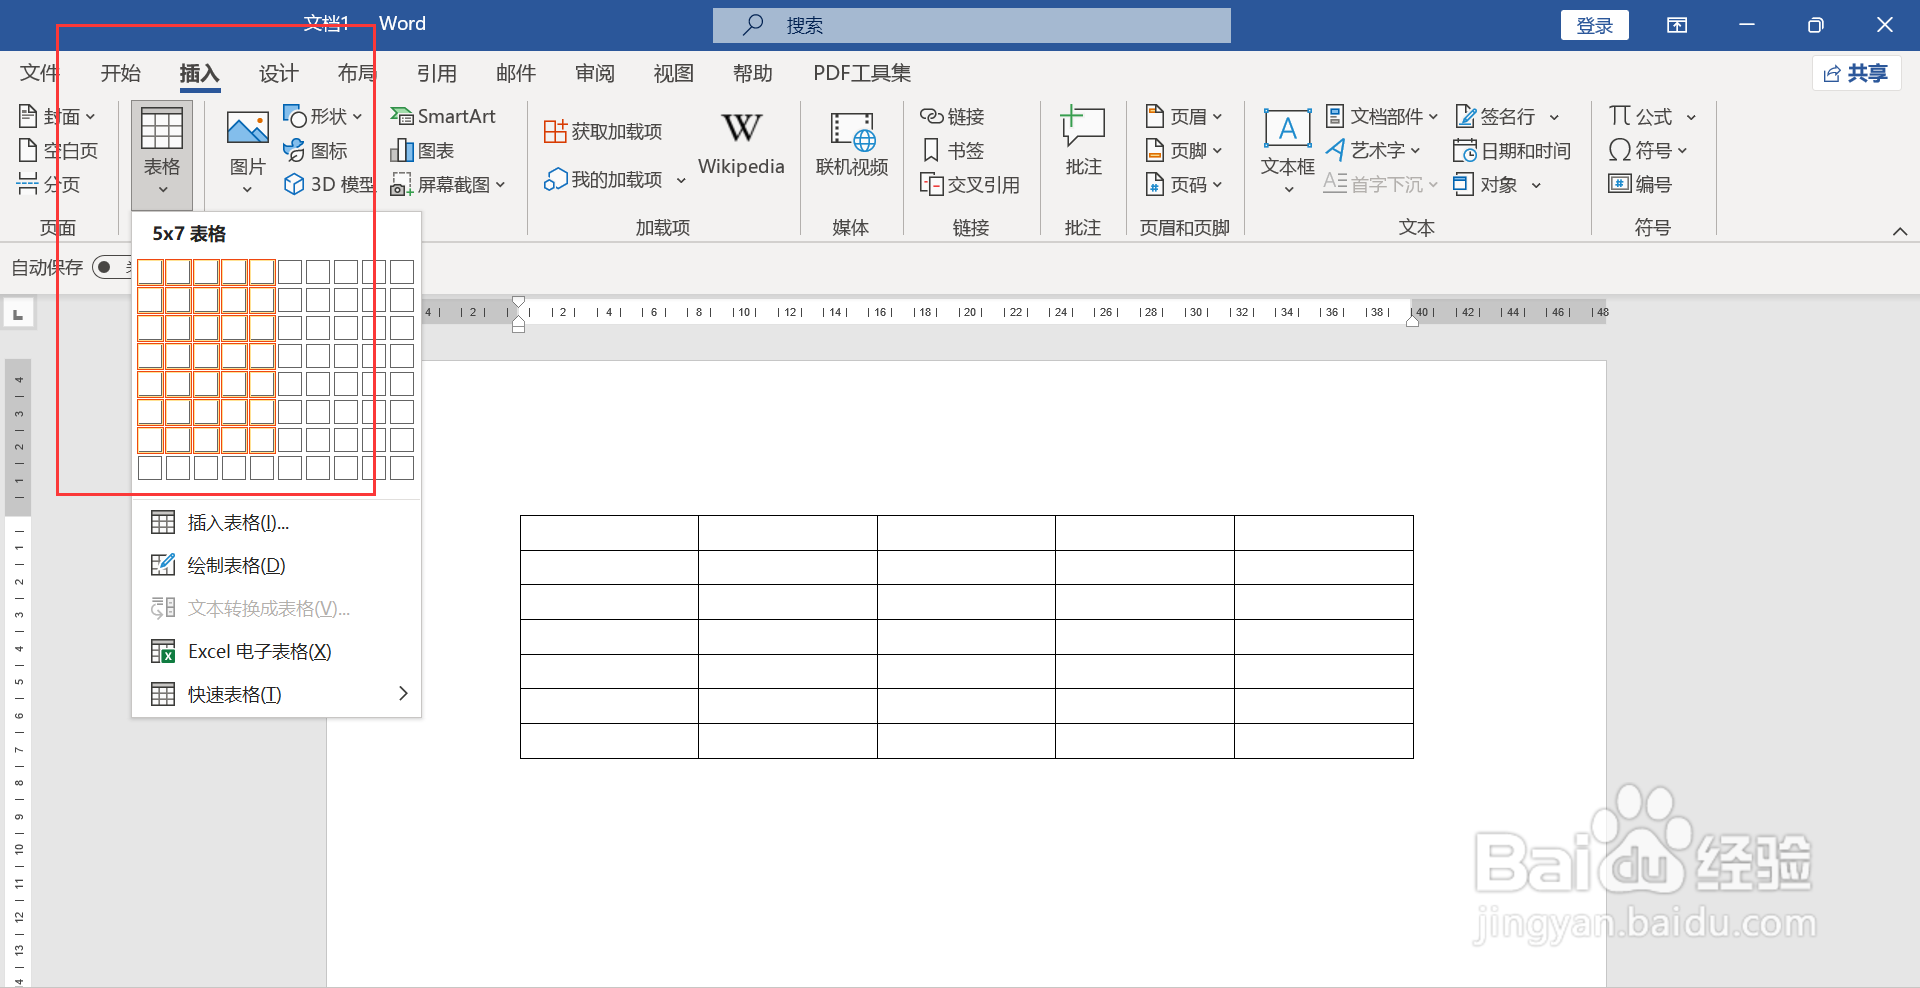Open Ribbon Display Options icon
1920x988 pixels.
[x=1677, y=25]
